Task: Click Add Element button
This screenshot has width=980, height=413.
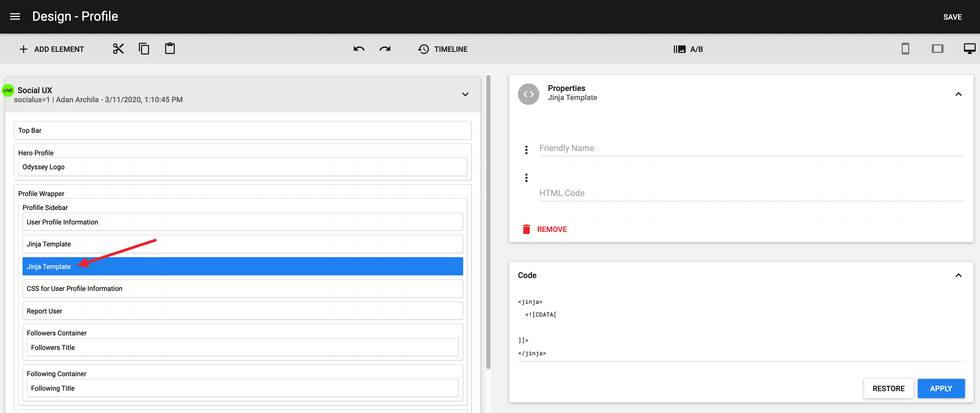Action: [51, 49]
